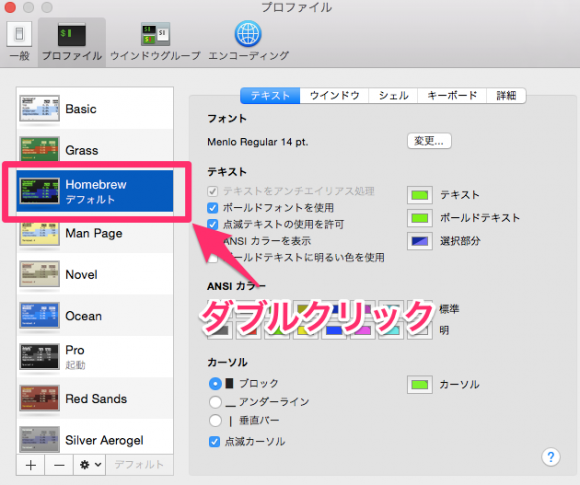The width and height of the screenshot is (580, 485).
Task: Open the 詳細 tab
Action: coord(506,96)
